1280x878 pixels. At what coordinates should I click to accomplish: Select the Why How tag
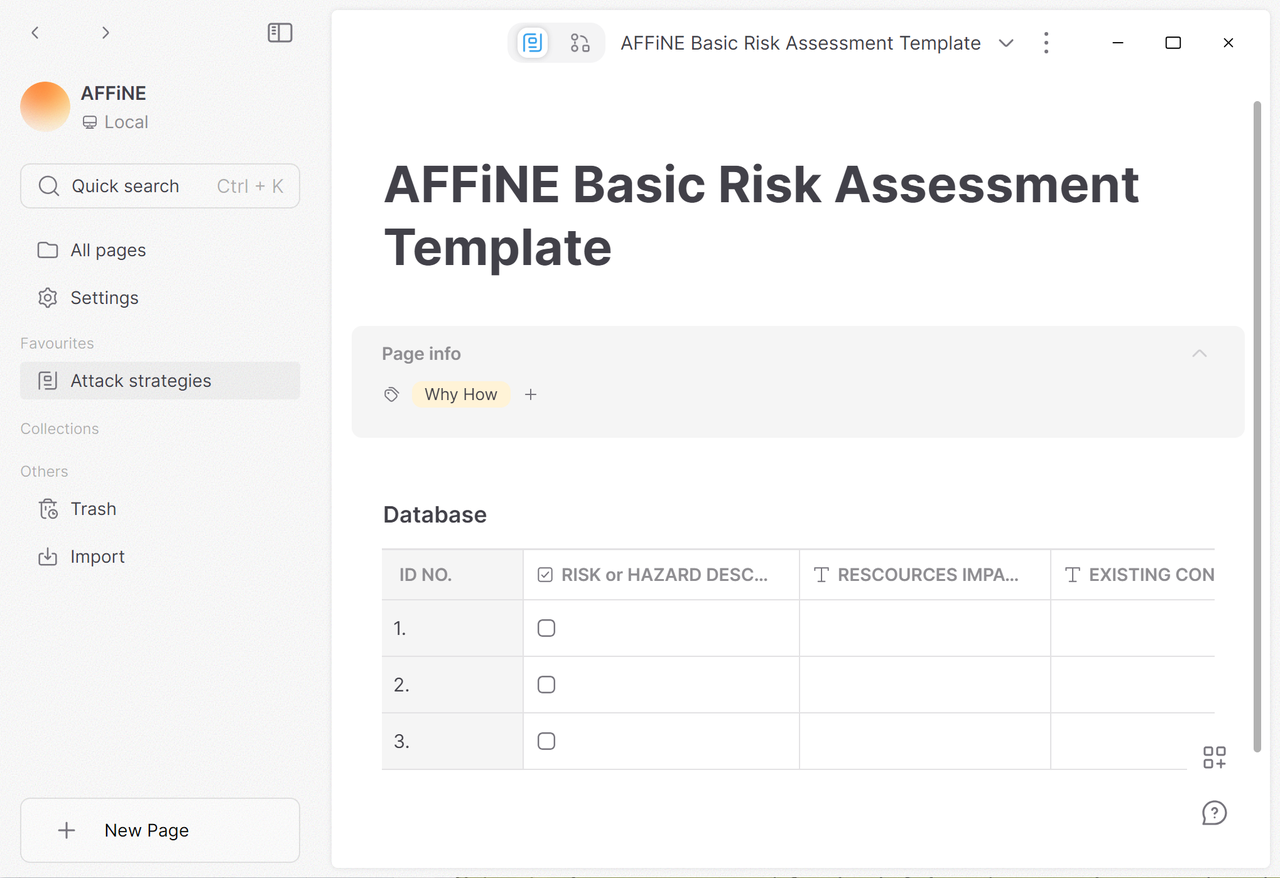(x=461, y=395)
